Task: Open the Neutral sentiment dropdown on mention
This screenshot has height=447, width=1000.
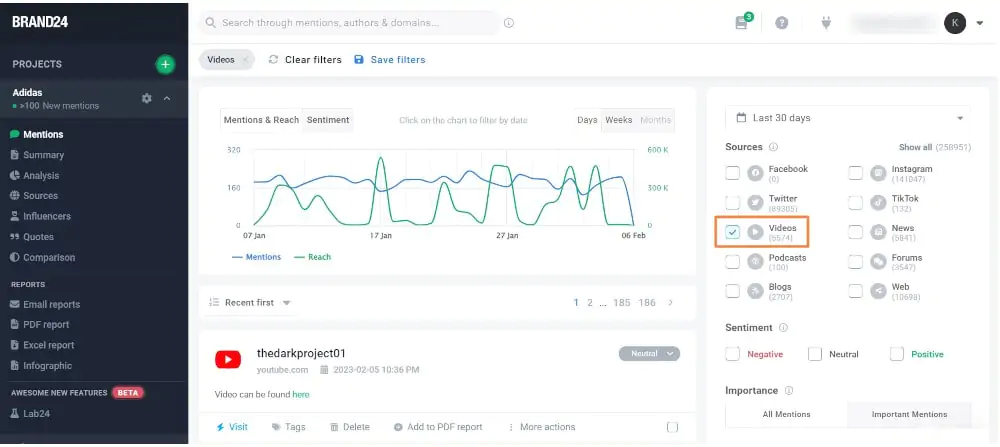Action: click(649, 353)
